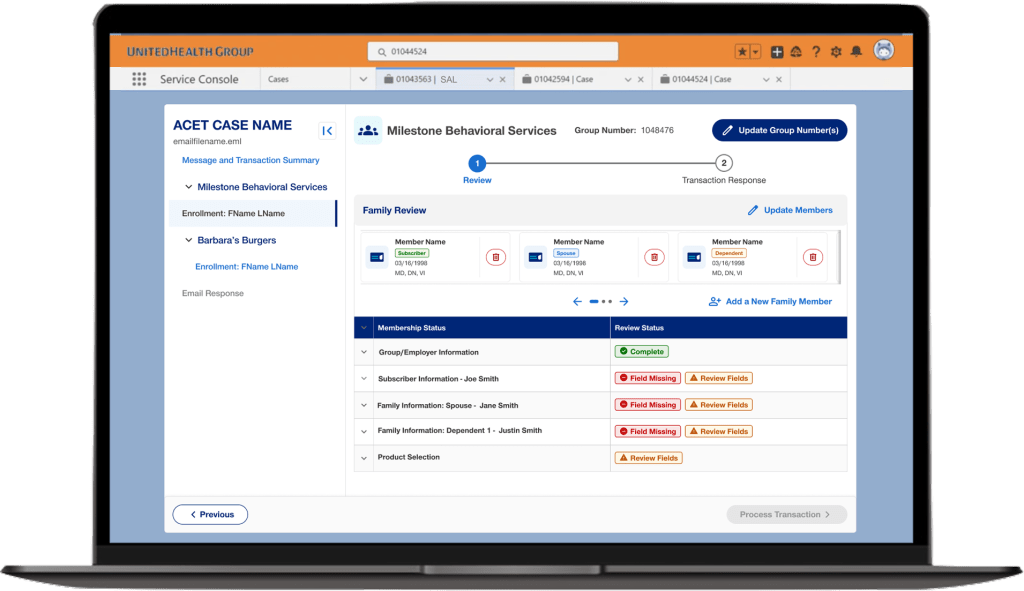The width and height of the screenshot is (1024, 591).
Task: Collapse the left sidebar panel
Action: [x=327, y=130]
